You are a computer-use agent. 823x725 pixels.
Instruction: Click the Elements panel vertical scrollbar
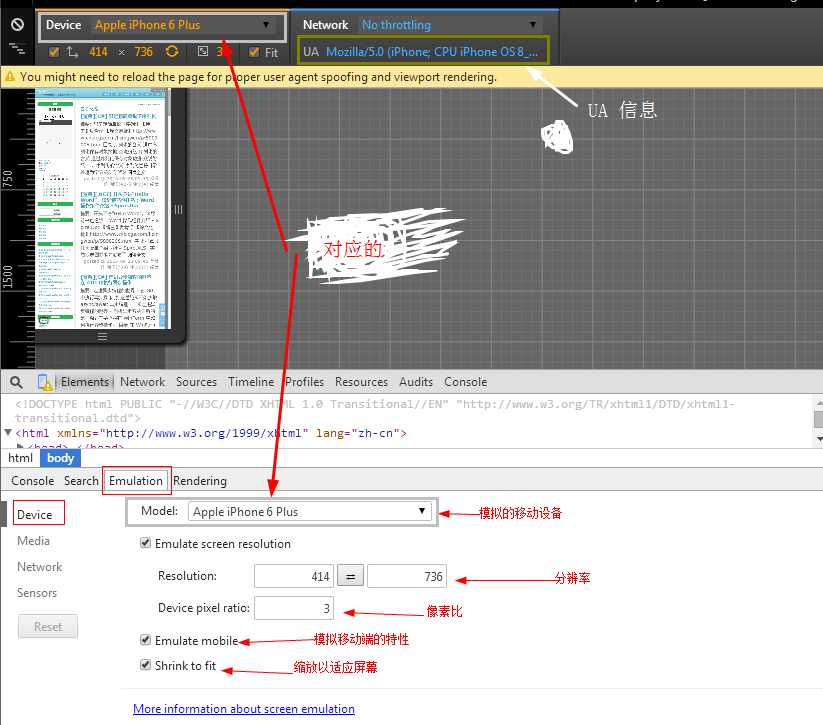[818, 421]
